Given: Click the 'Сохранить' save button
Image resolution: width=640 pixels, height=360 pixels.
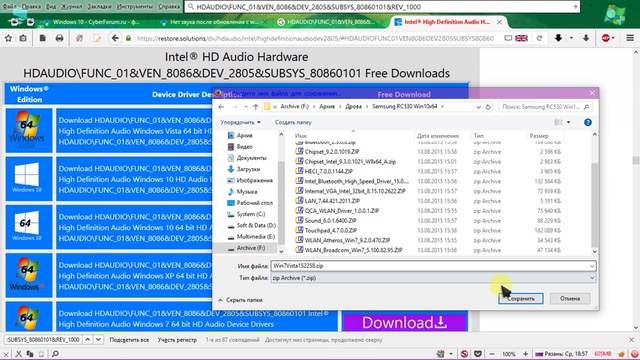Looking at the screenshot, I should 521,299.
